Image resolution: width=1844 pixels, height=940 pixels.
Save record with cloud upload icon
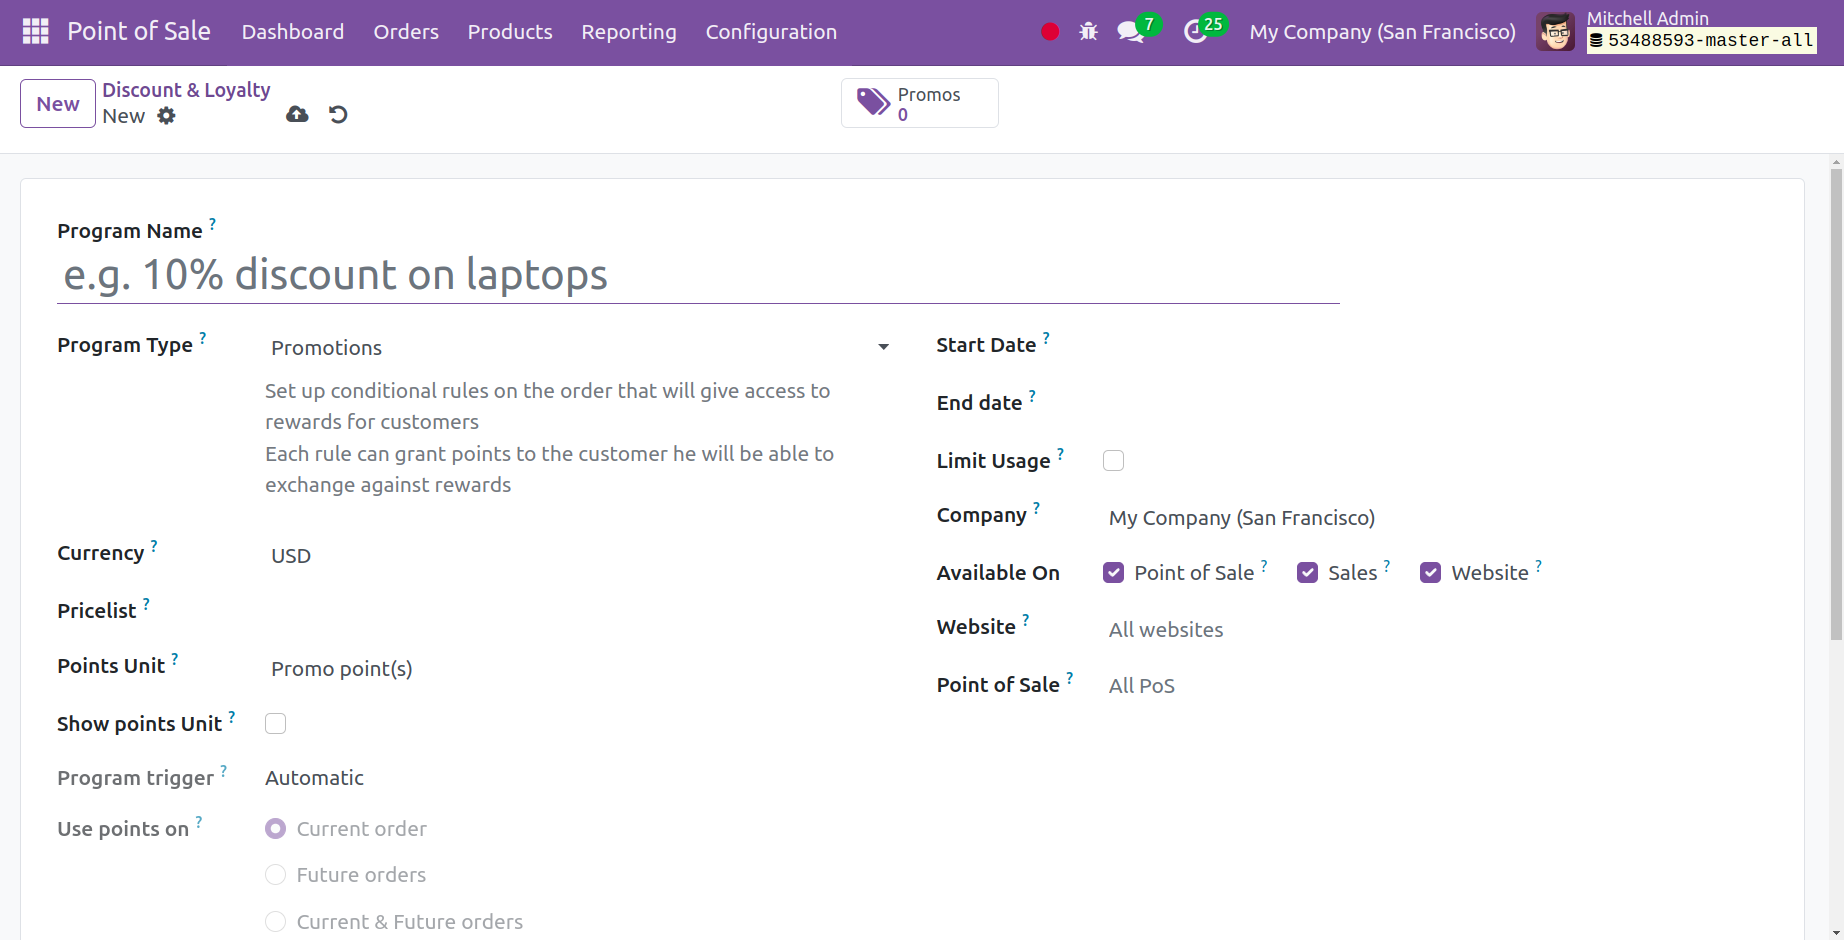[x=297, y=115]
